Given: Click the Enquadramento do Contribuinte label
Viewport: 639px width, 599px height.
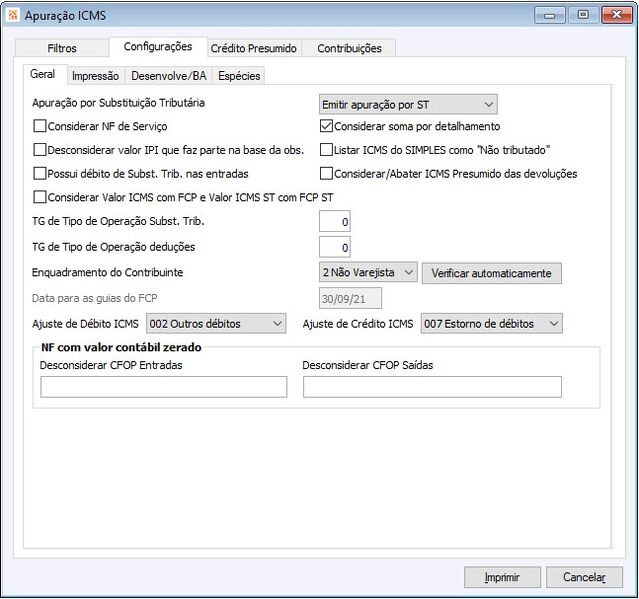Looking at the screenshot, I should (108, 272).
